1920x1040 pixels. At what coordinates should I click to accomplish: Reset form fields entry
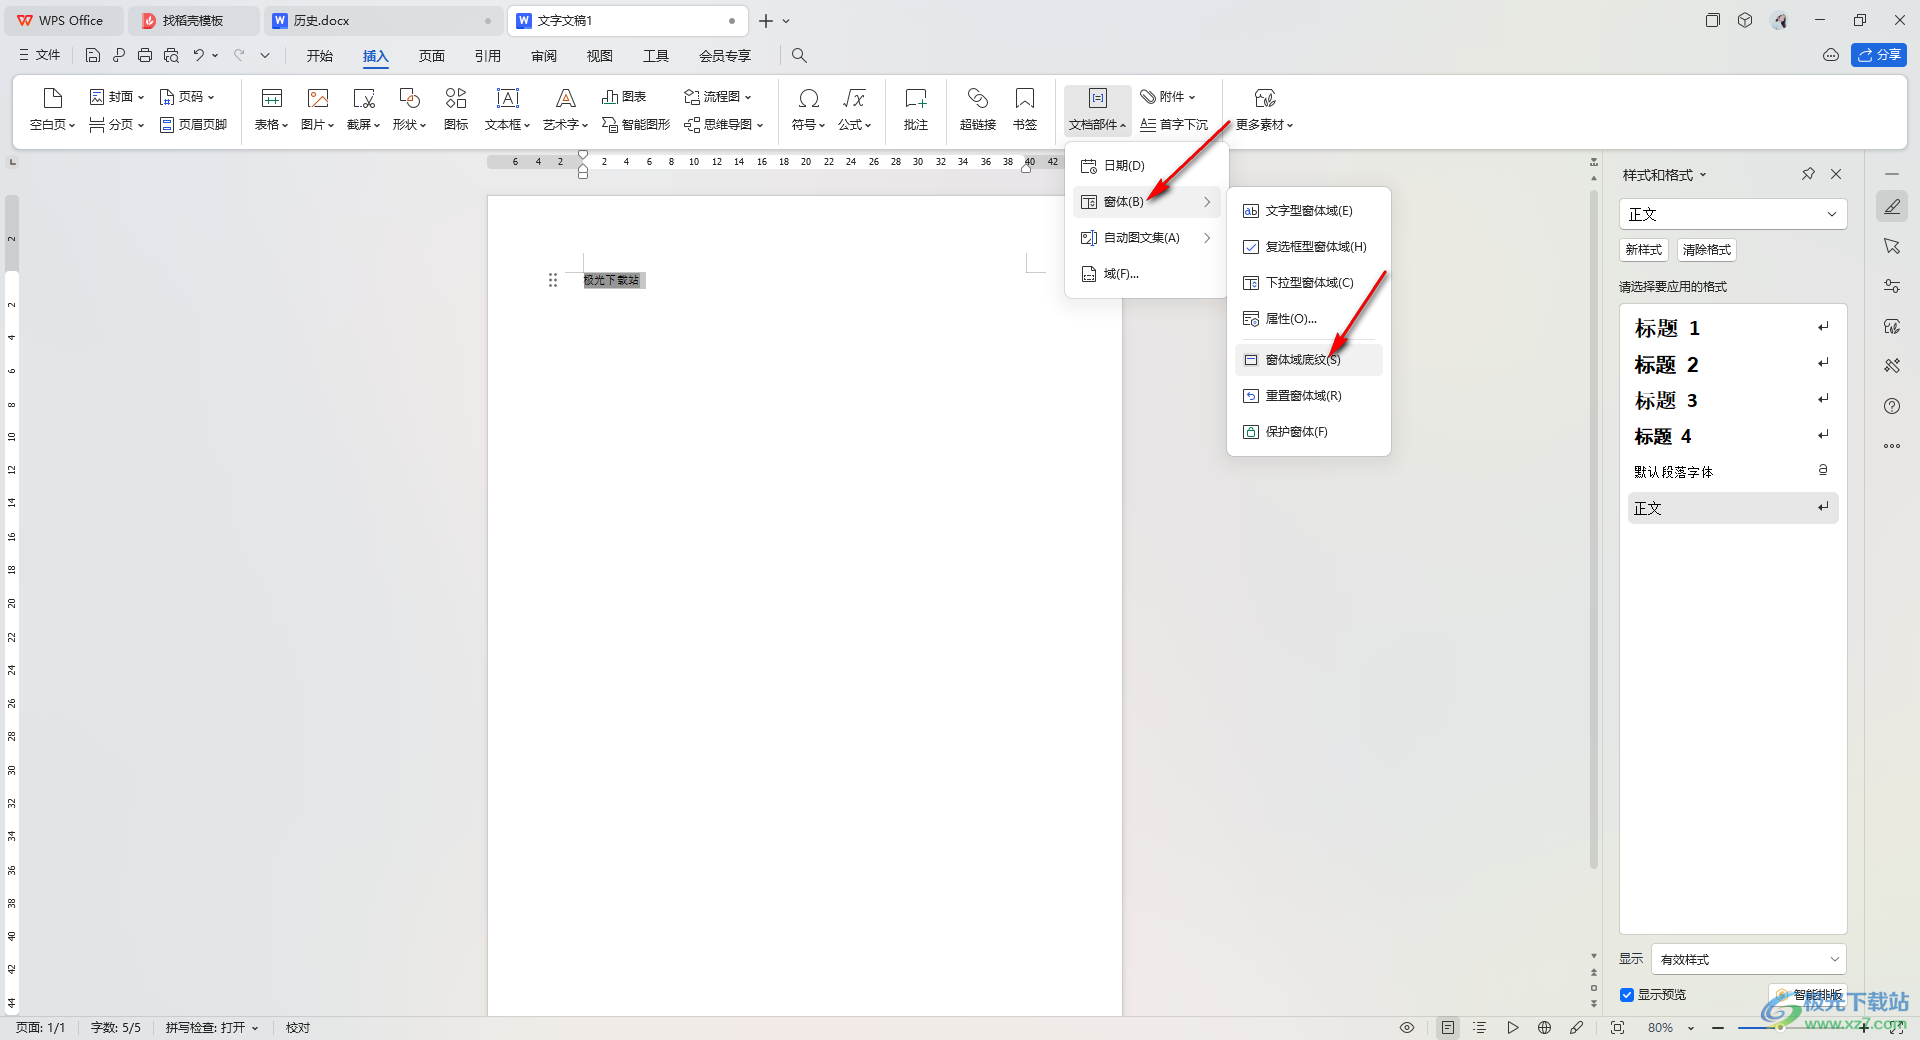tap(1309, 396)
